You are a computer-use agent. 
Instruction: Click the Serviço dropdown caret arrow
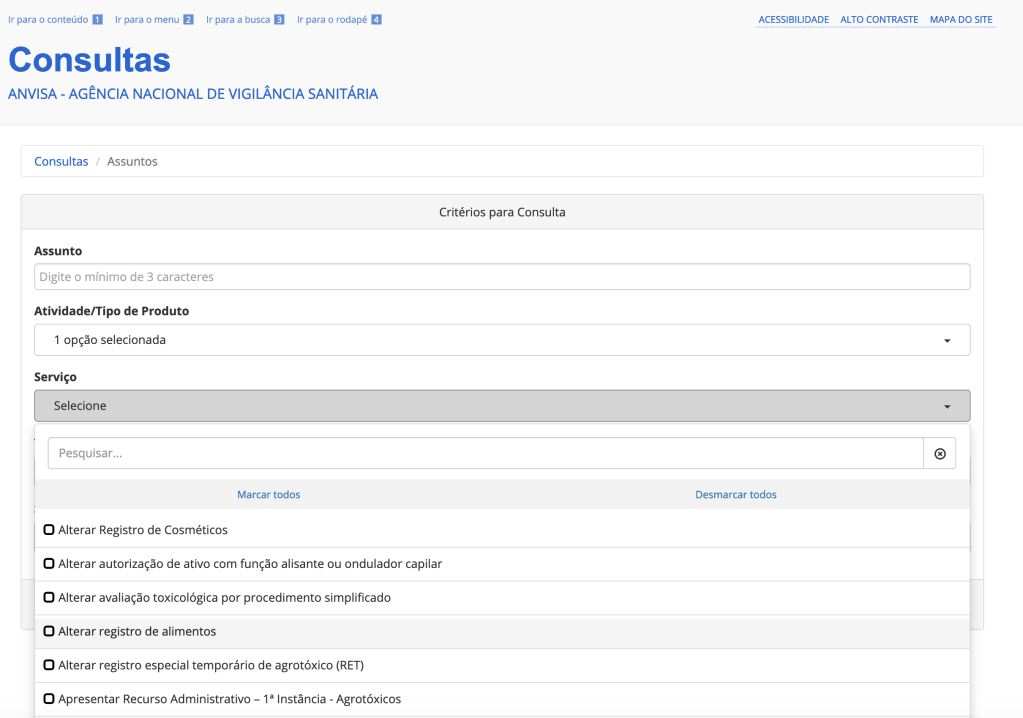tap(946, 406)
